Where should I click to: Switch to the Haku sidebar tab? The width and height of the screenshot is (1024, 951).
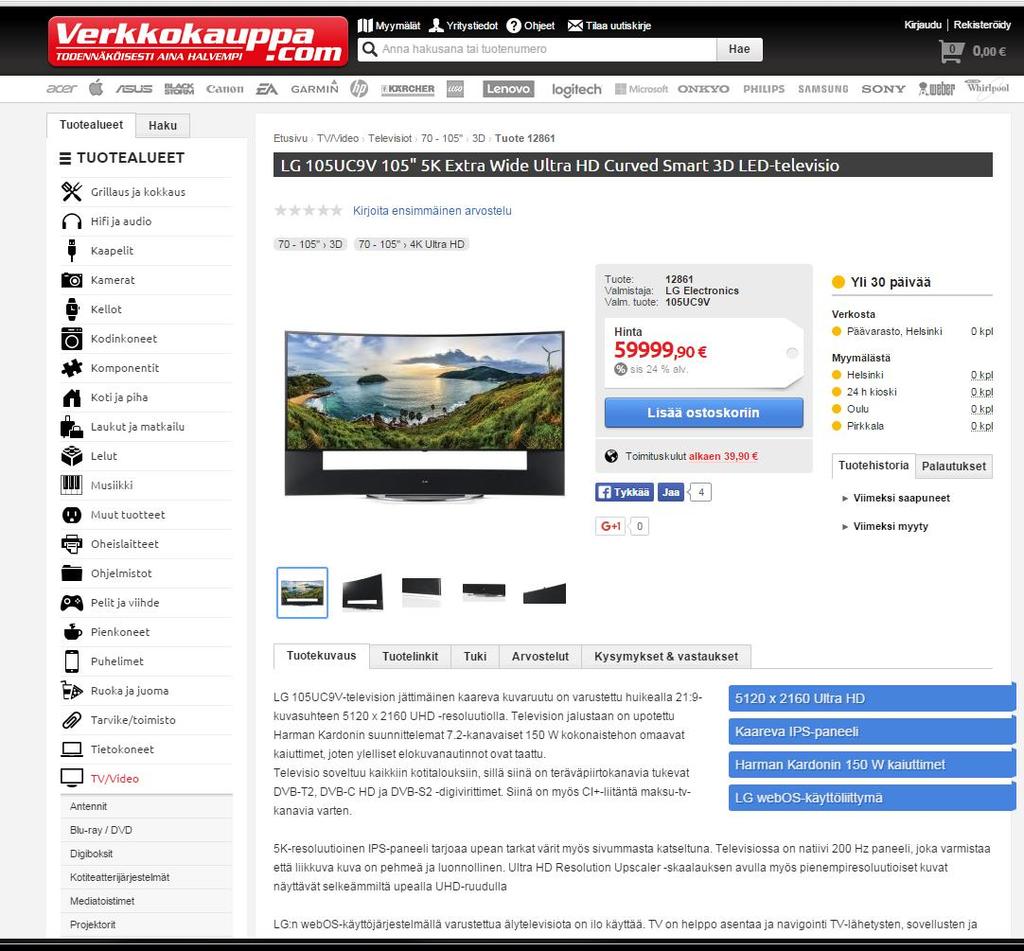(163, 125)
